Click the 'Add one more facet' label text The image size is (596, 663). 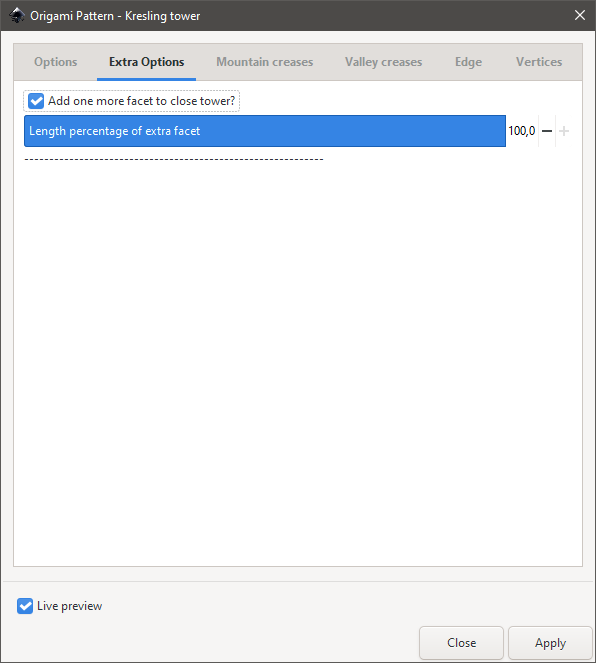pyautogui.click(x=141, y=101)
